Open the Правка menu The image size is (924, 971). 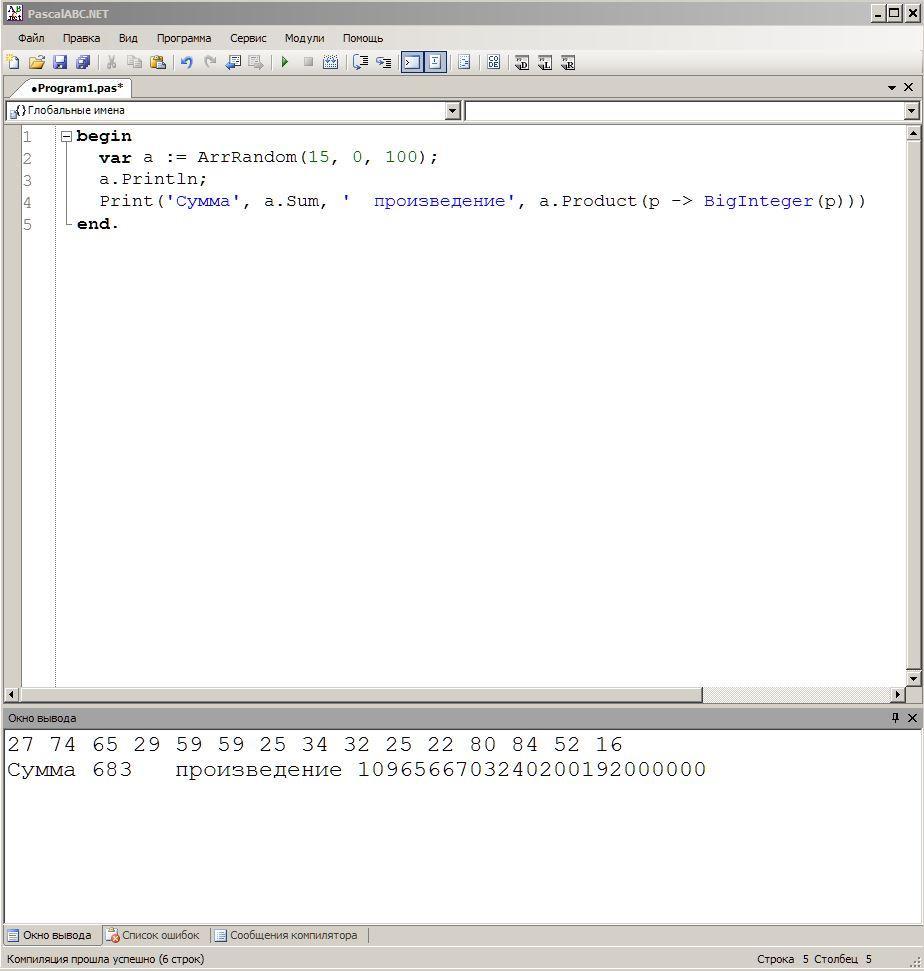81,38
